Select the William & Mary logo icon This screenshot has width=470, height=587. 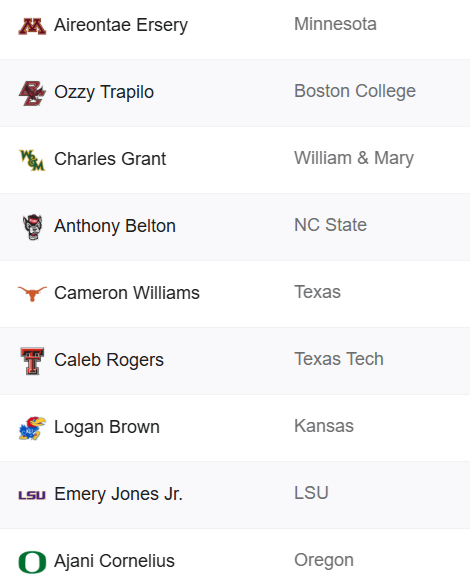pos(32,160)
